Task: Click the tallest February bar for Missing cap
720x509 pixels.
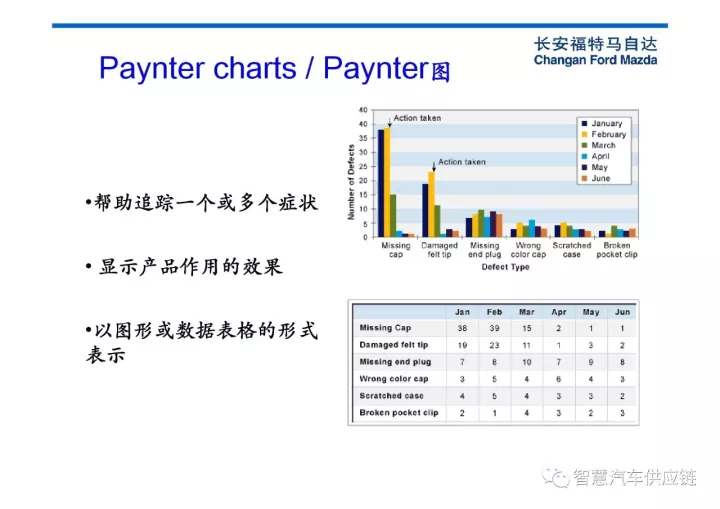Action: click(387, 182)
